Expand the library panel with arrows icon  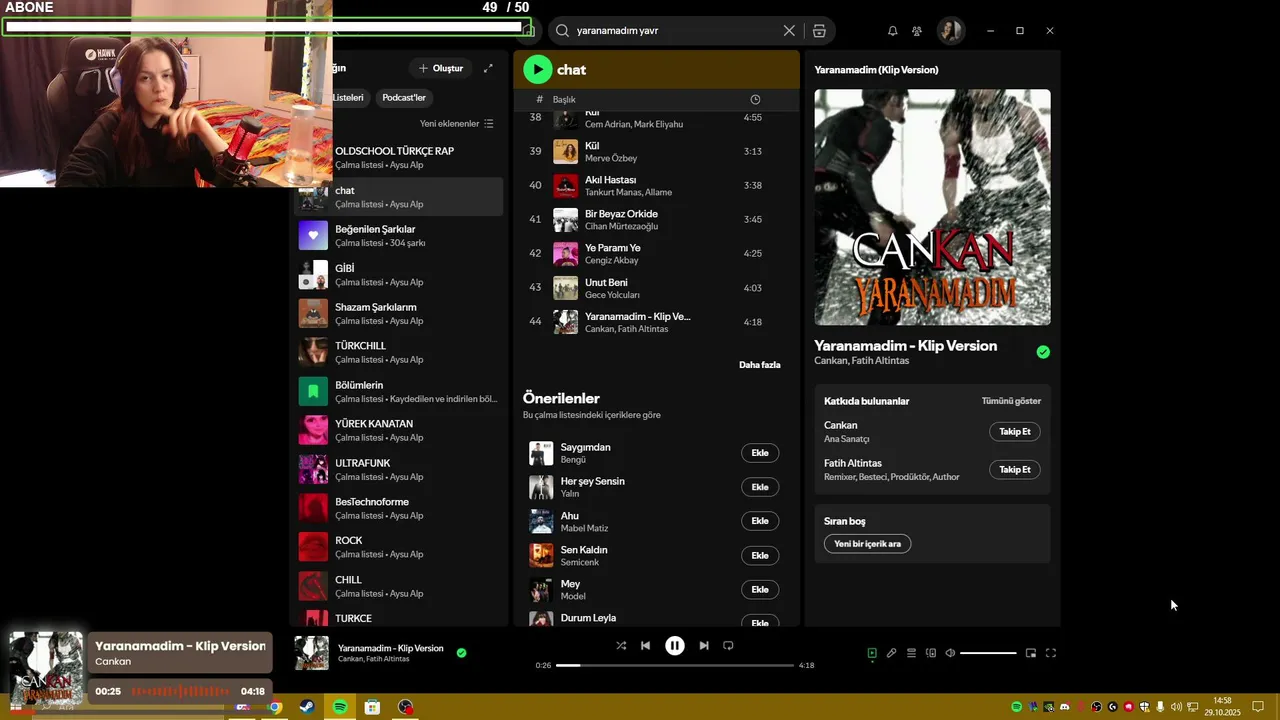pos(488,68)
